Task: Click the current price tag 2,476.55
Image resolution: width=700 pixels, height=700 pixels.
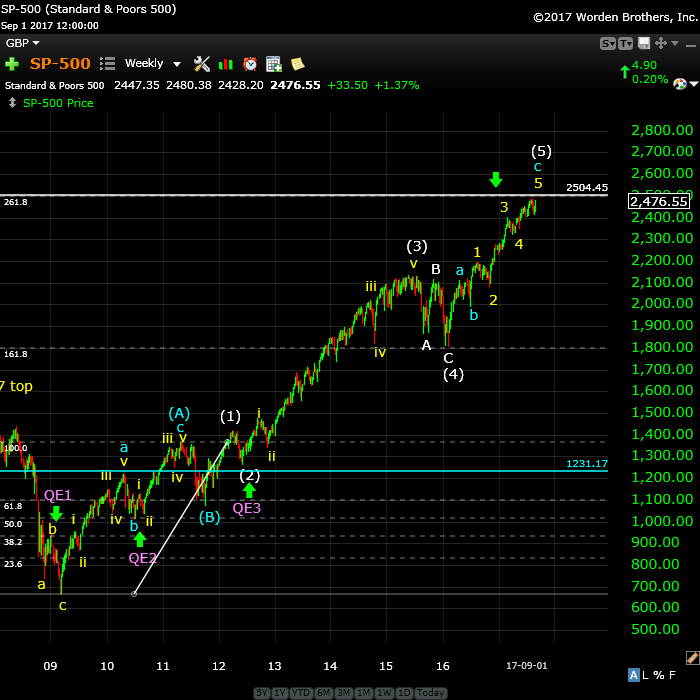Action: 659,201
